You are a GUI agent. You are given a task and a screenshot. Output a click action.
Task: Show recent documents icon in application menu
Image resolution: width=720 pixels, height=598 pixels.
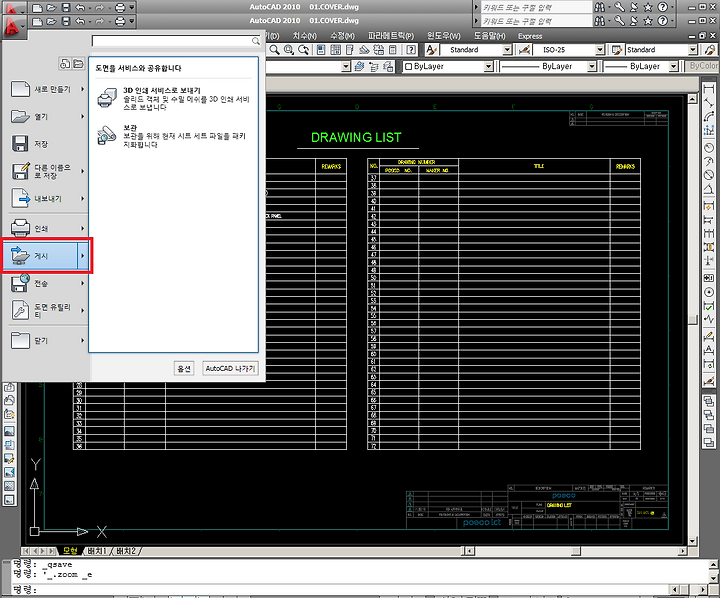pos(65,64)
